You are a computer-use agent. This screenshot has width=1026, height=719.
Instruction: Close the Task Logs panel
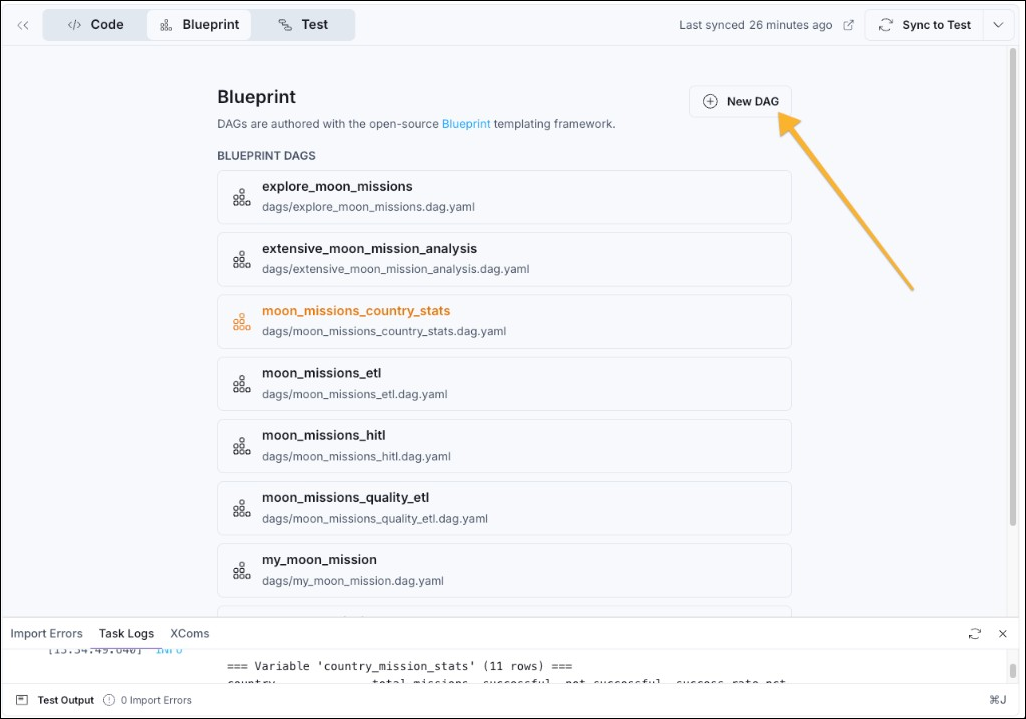pos(1003,634)
